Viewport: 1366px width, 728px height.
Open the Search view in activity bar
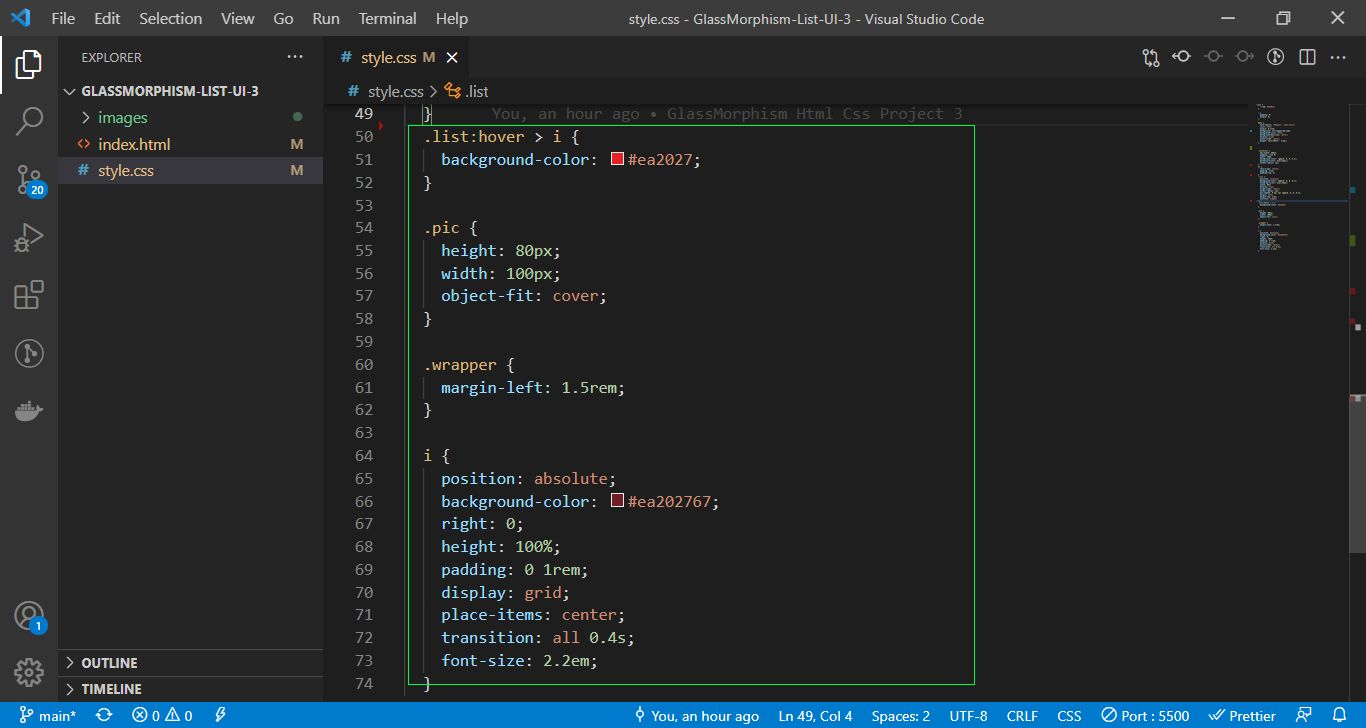click(x=29, y=122)
